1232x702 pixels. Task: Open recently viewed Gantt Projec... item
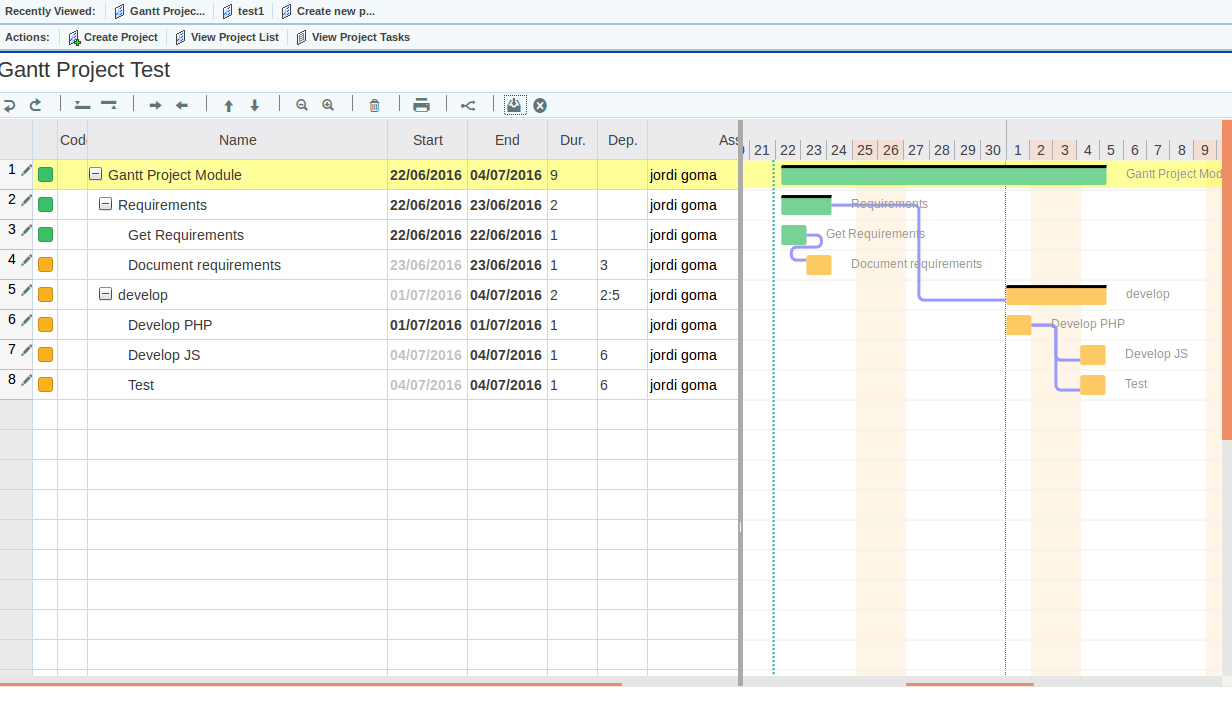click(160, 11)
